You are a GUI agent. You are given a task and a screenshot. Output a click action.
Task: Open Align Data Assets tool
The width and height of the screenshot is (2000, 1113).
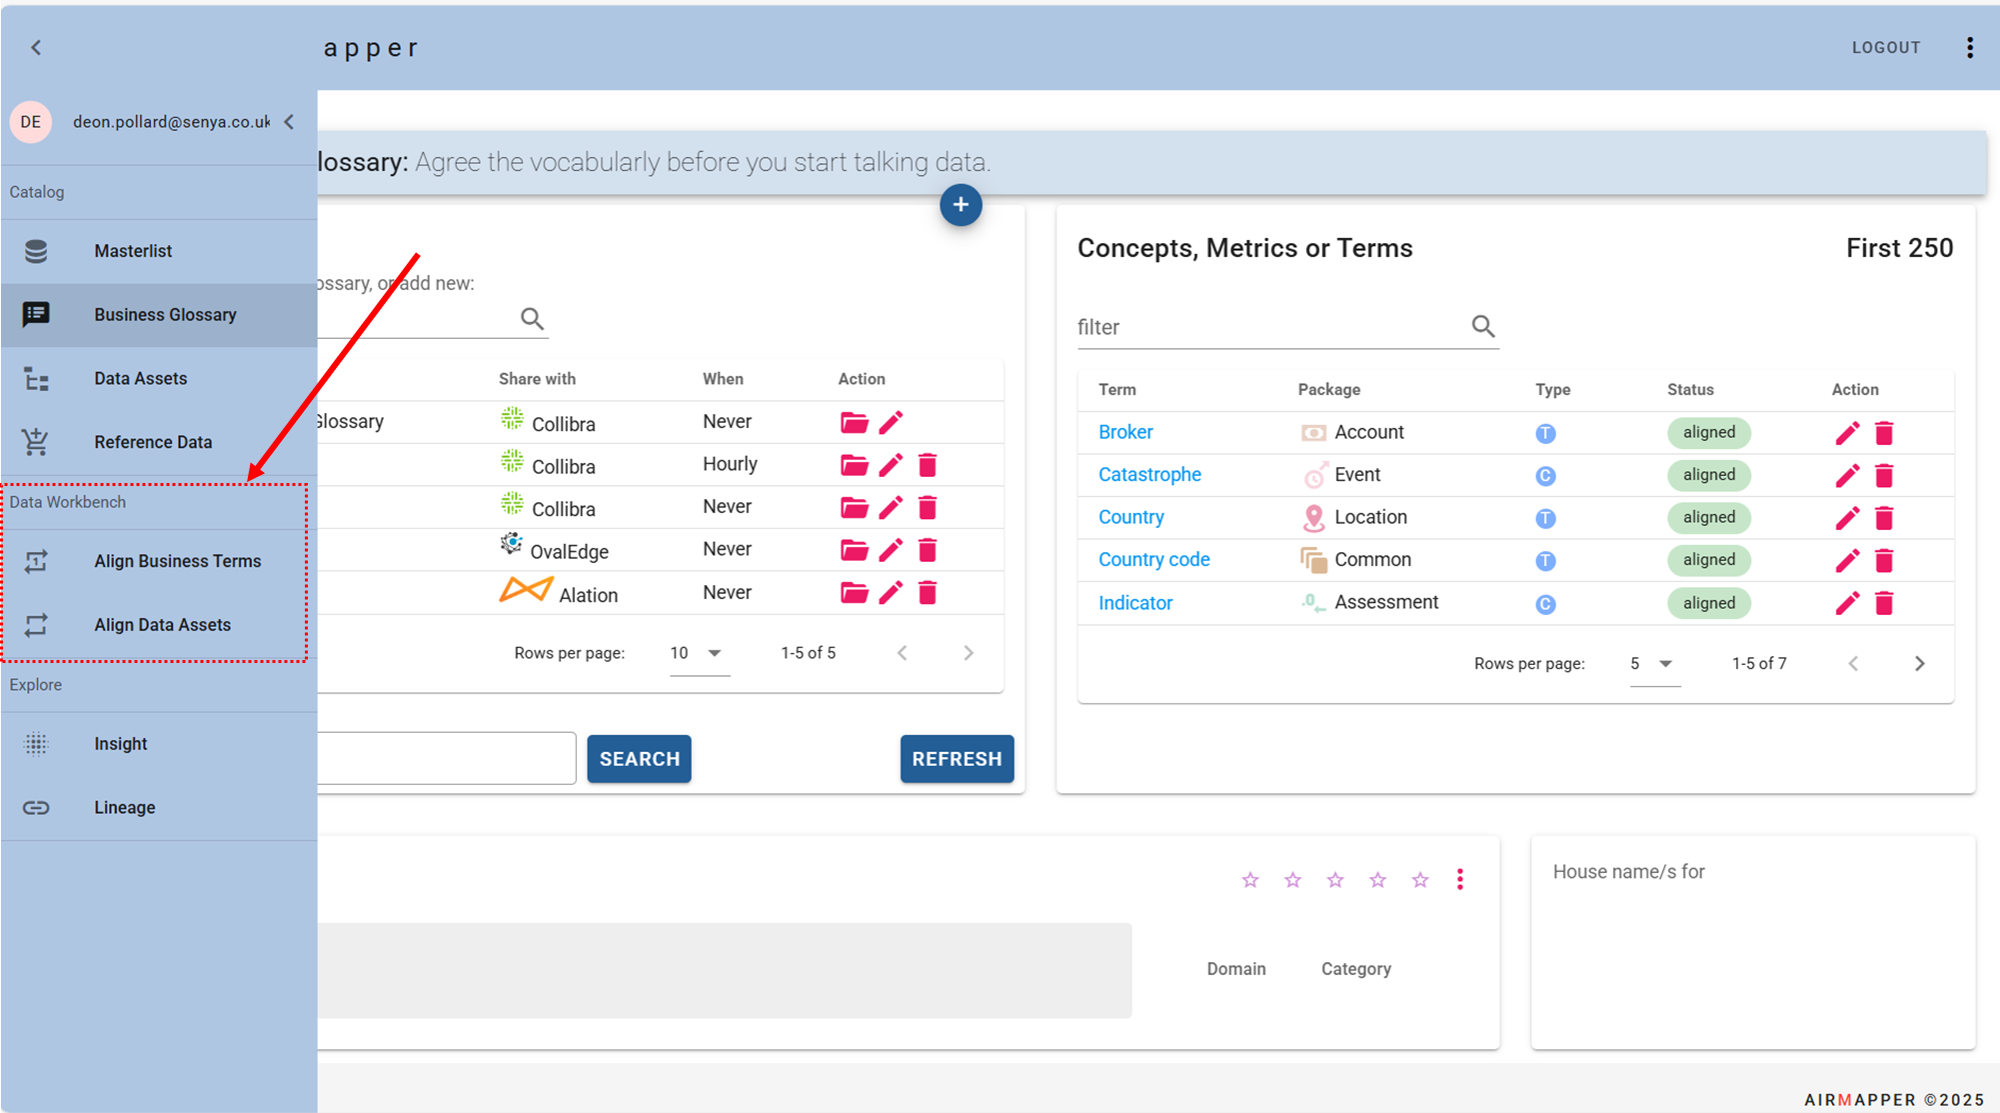click(x=162, y=624)
